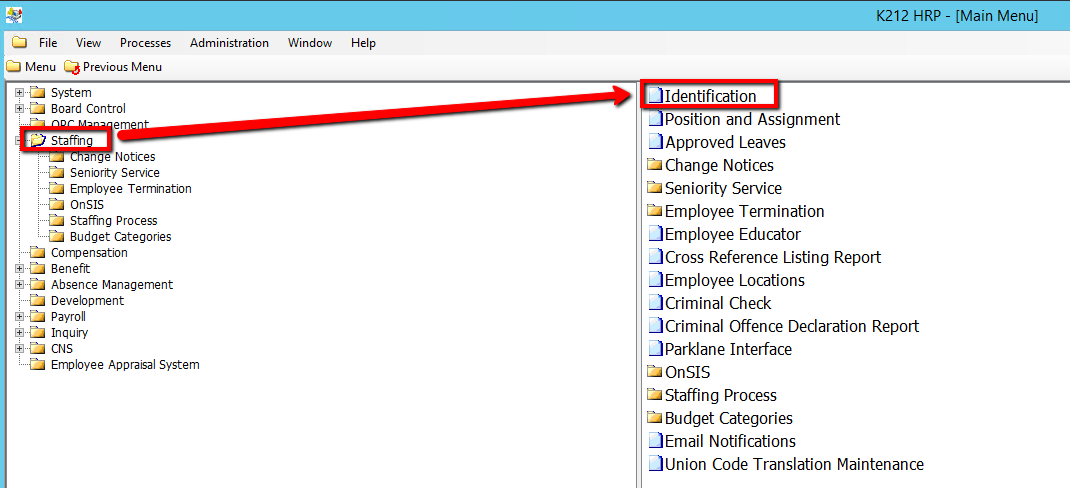The image size is (1070, 488).
Task: Expand the Absence Management tree node
Action: point(19,285)
